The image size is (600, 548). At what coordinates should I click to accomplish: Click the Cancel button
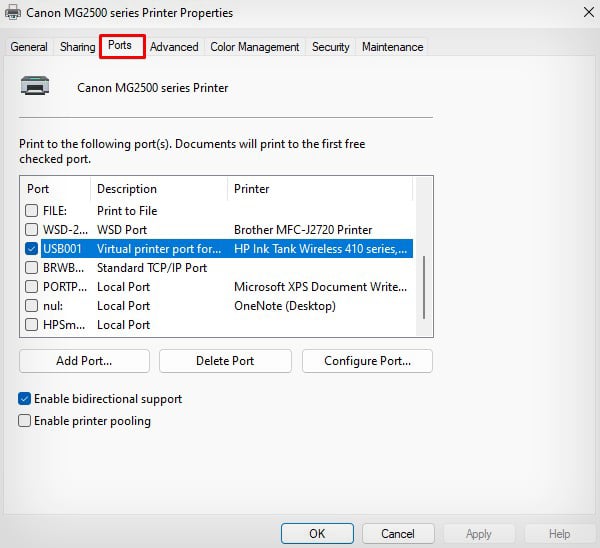(x=398, y=533)
